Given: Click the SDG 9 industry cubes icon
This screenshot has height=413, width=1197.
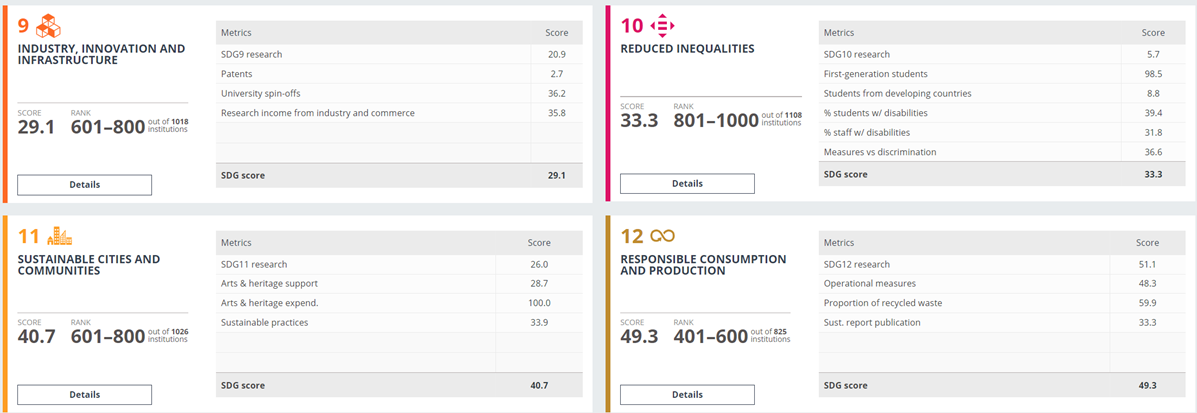Looking at the screenshot, I should click(x=50, y=24).
